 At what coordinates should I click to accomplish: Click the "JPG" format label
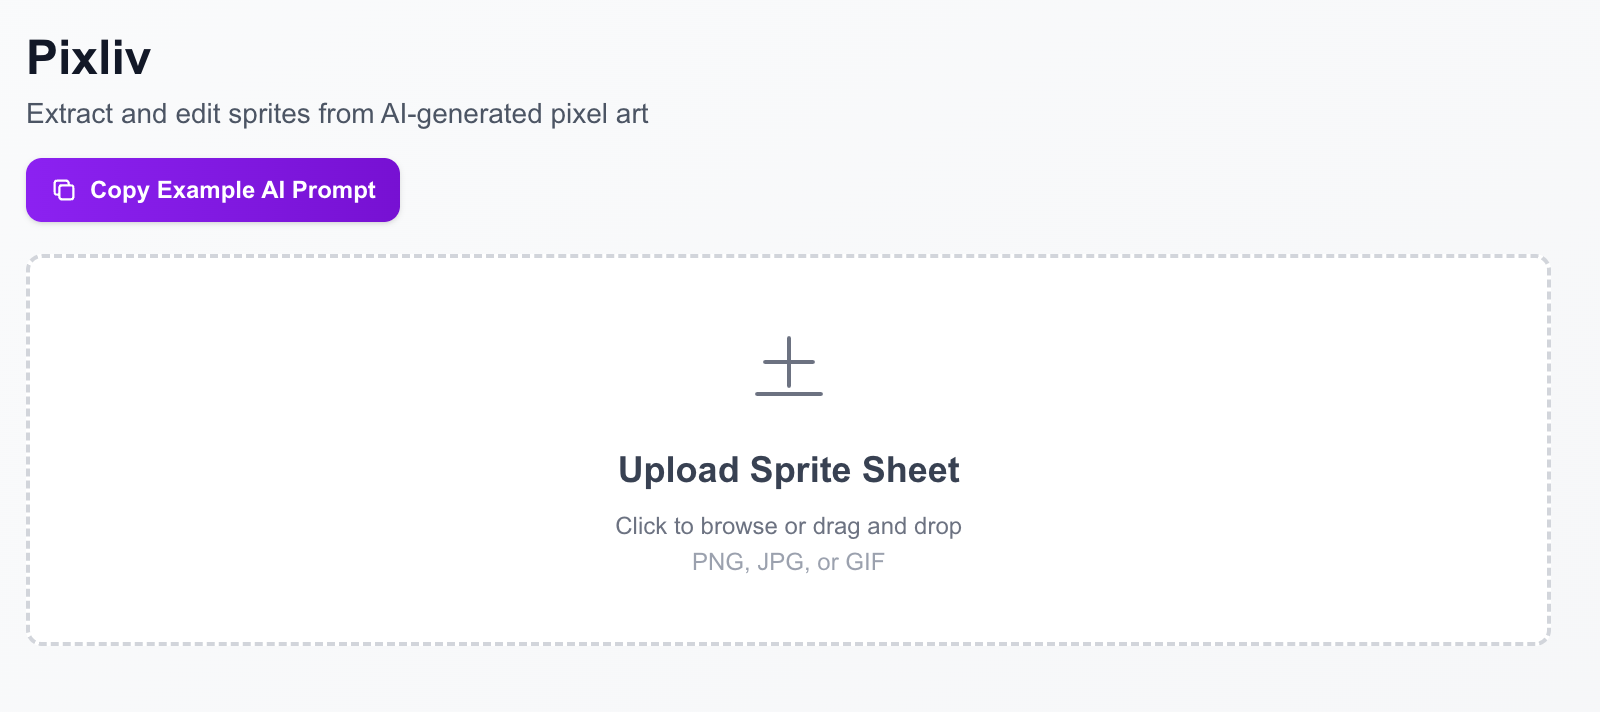[x=781, y=562]
